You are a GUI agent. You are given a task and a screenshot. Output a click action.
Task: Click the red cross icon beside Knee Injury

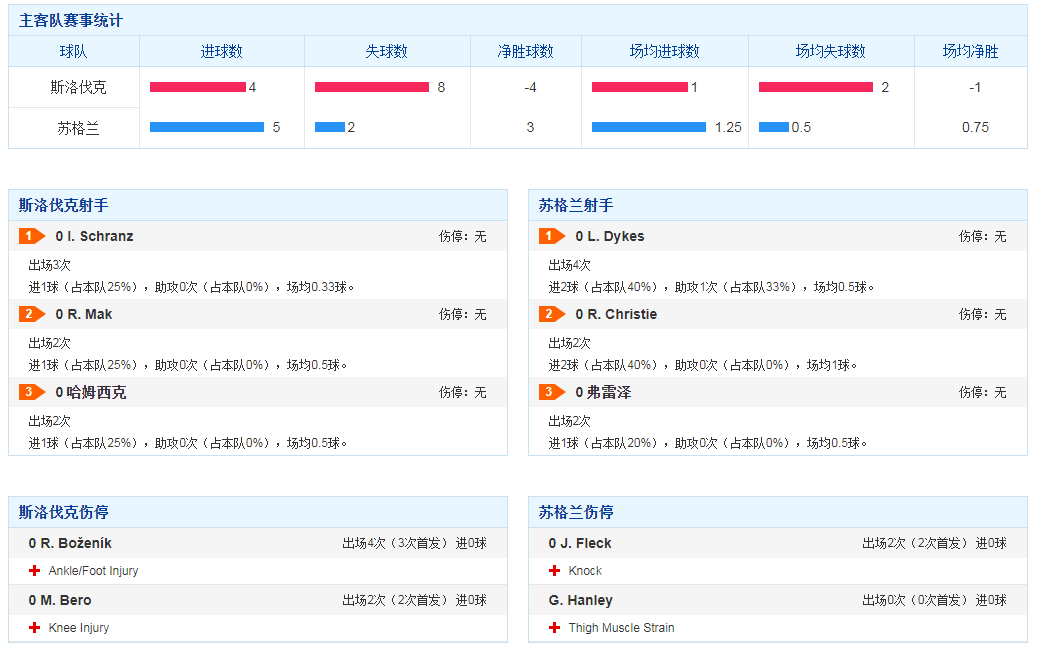coord(35,628)
